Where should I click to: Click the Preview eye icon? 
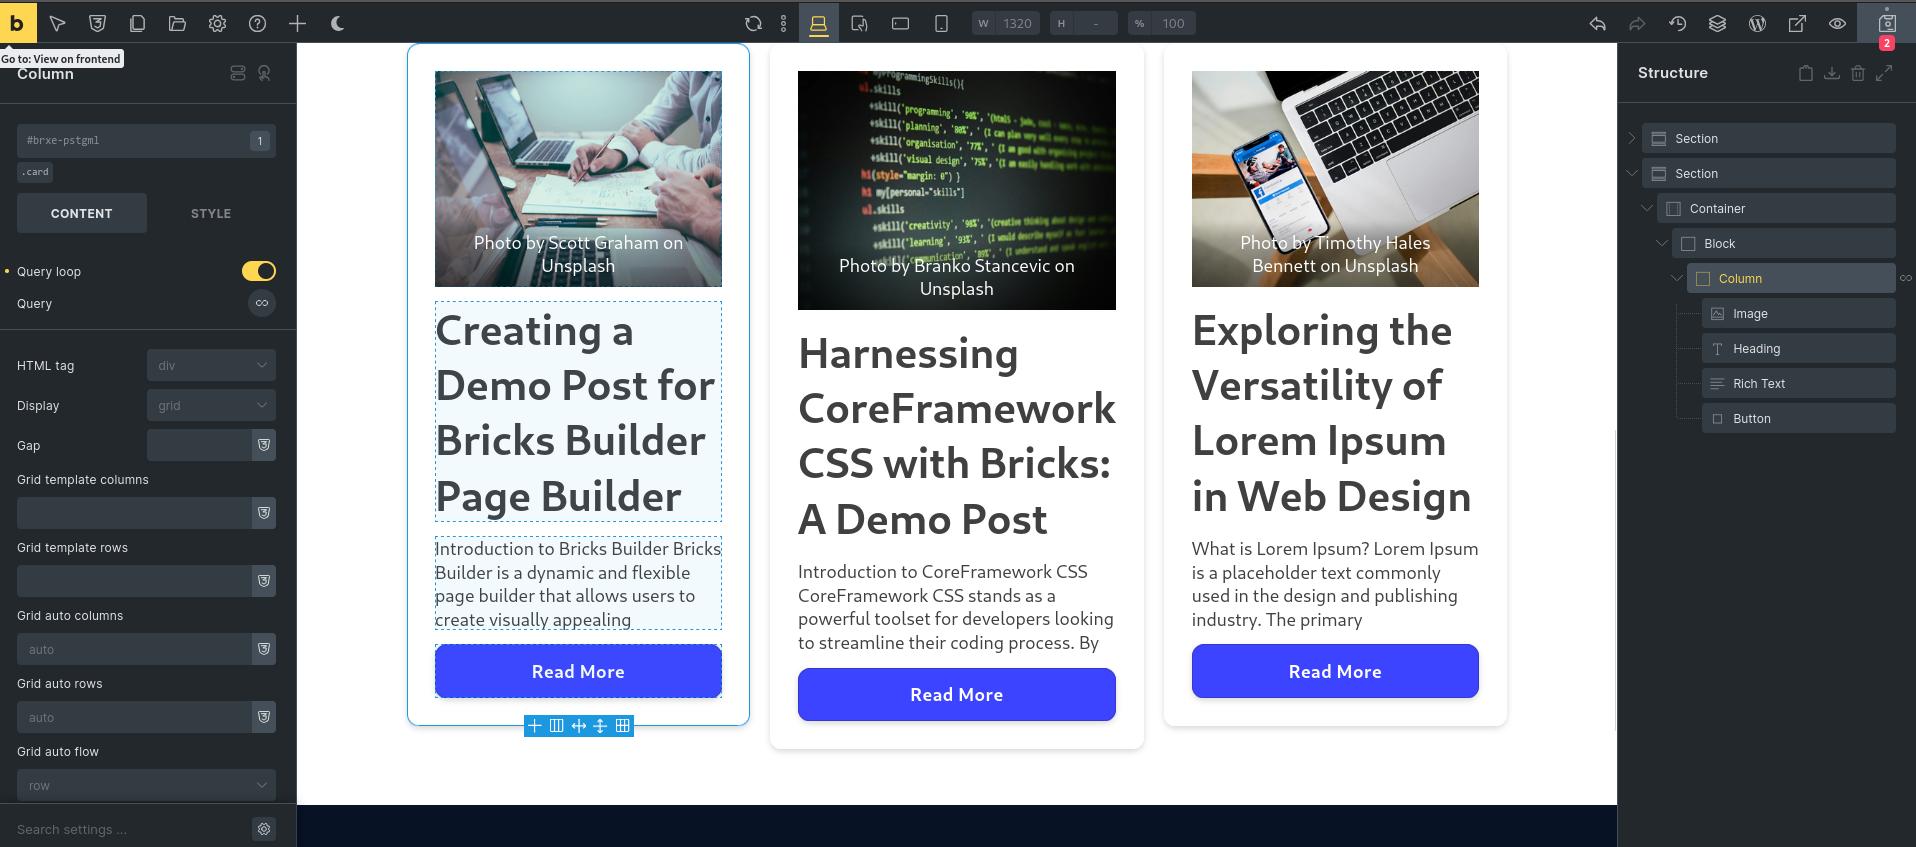(1837, 24)
